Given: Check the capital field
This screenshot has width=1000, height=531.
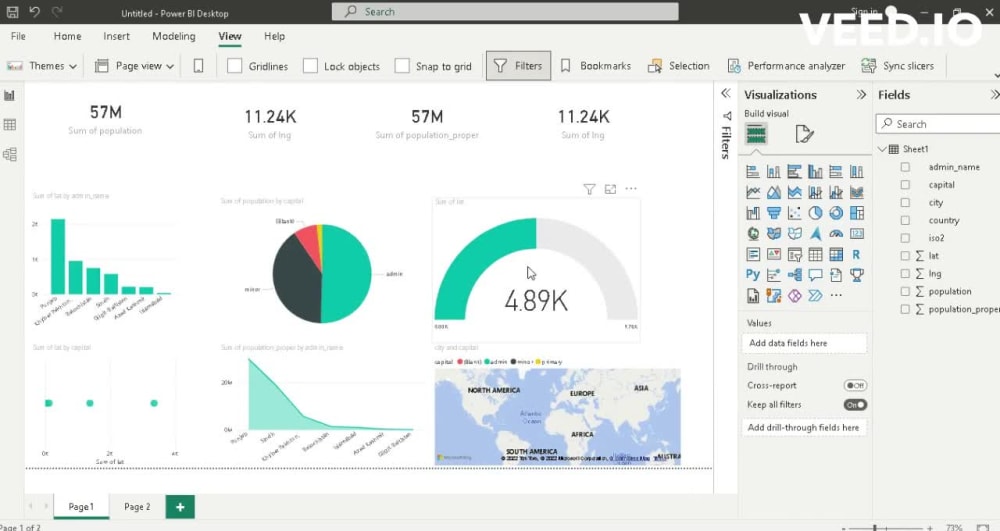Looking at the screenshot, I should pyautogui.click(x=905, y=185).
